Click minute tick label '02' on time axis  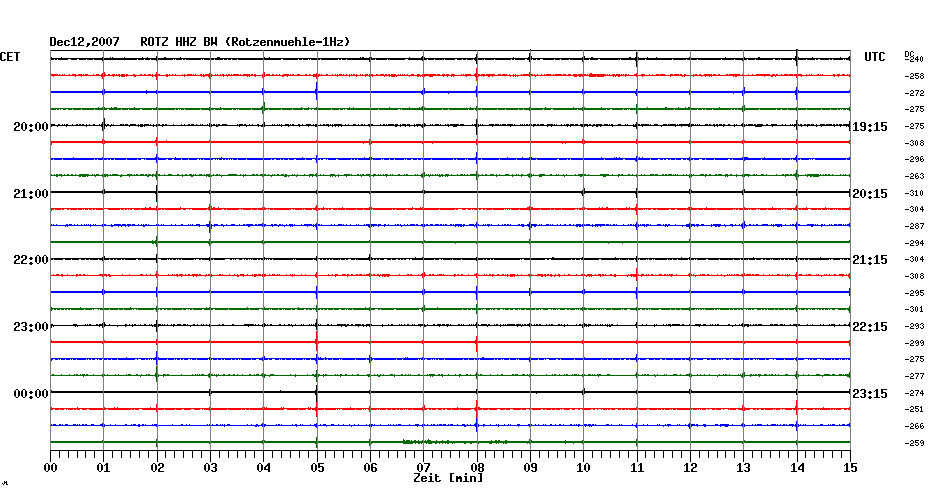point(157,468)
